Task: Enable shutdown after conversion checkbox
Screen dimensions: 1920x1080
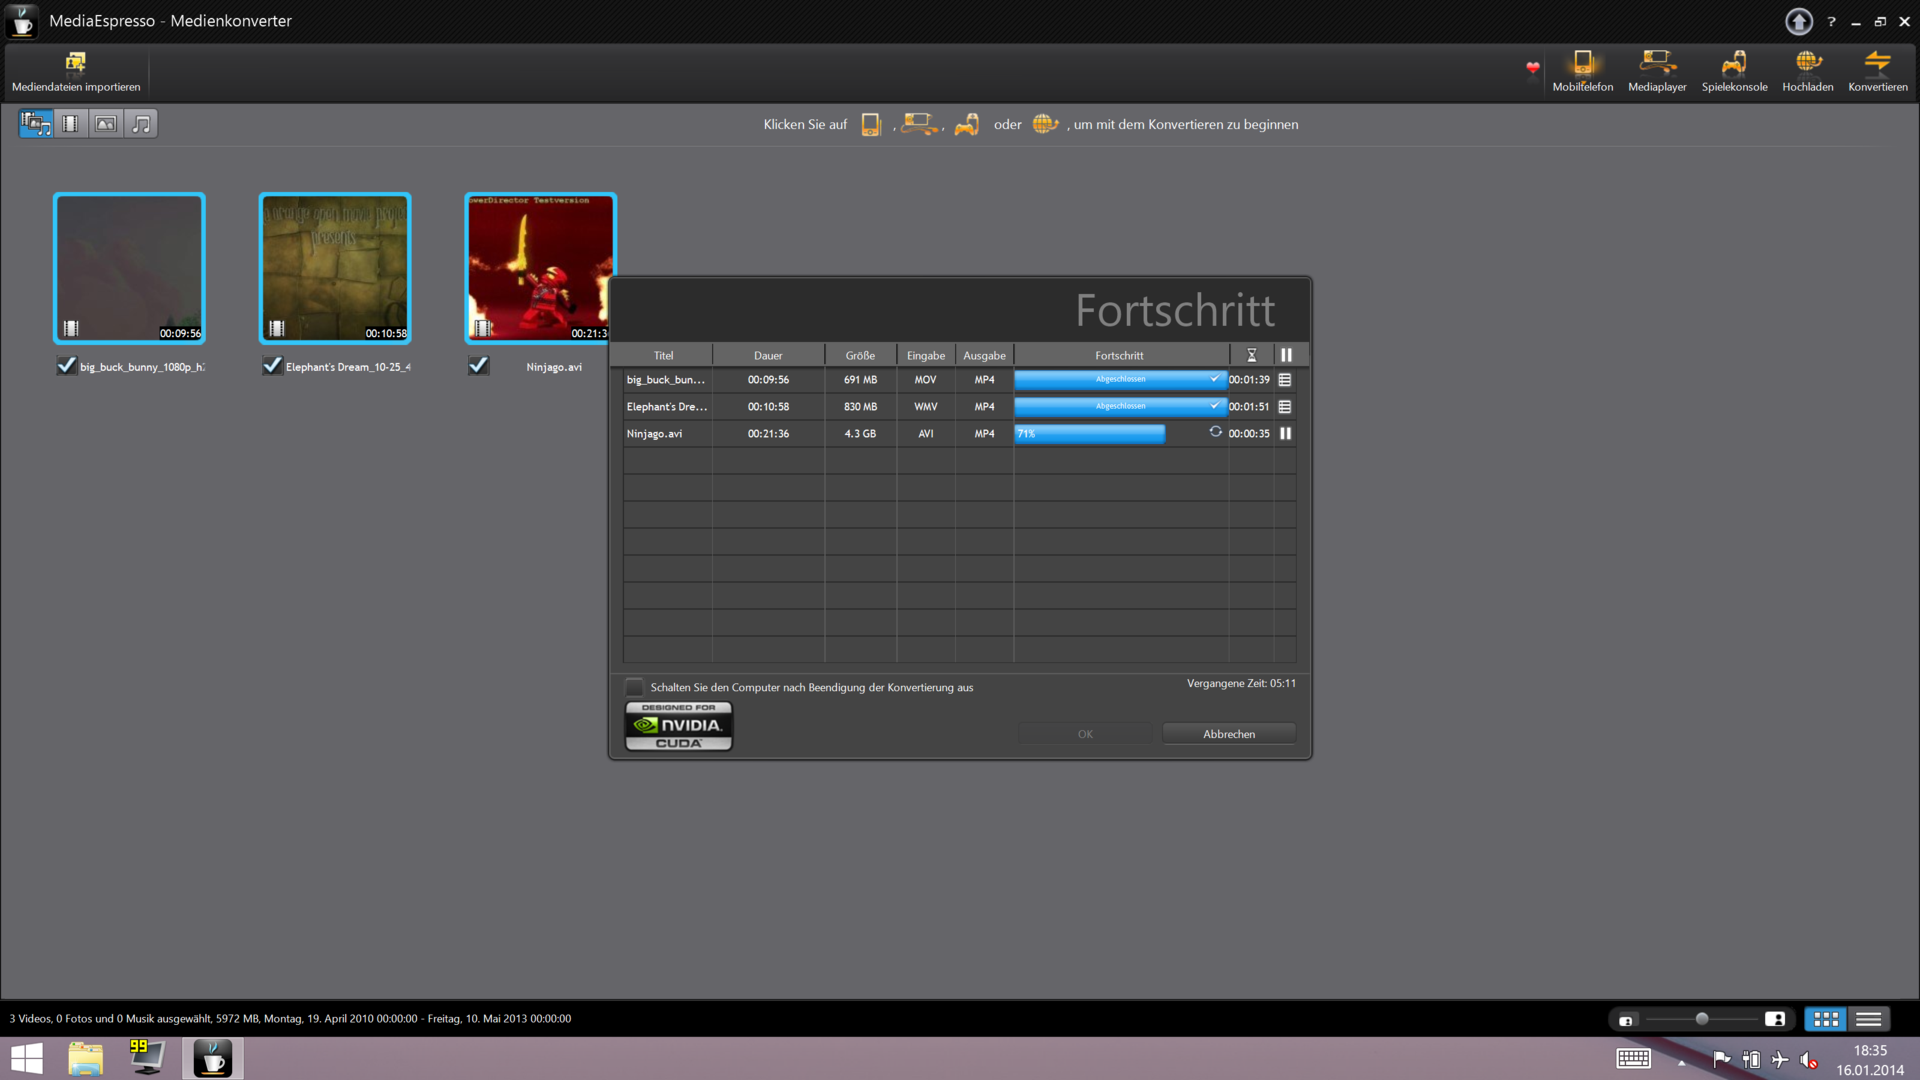Action: (x=634, y=687)
